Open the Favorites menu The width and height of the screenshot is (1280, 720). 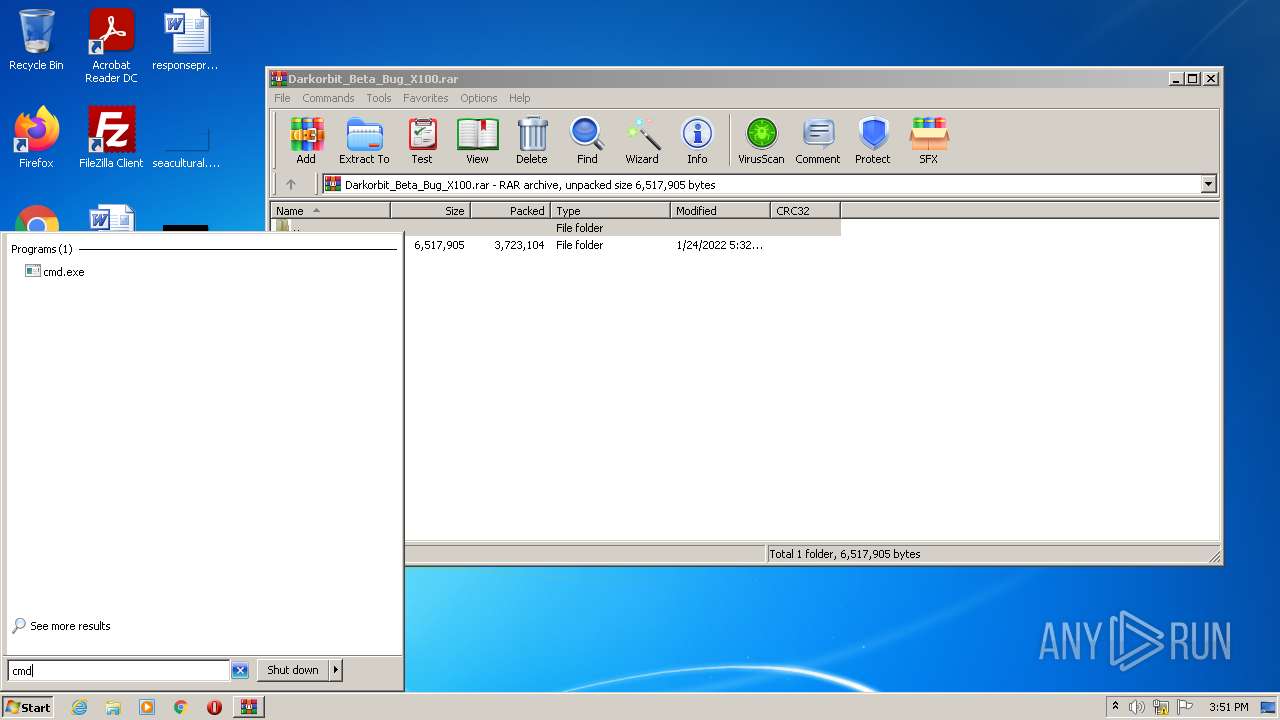click(x=425, y=98)
